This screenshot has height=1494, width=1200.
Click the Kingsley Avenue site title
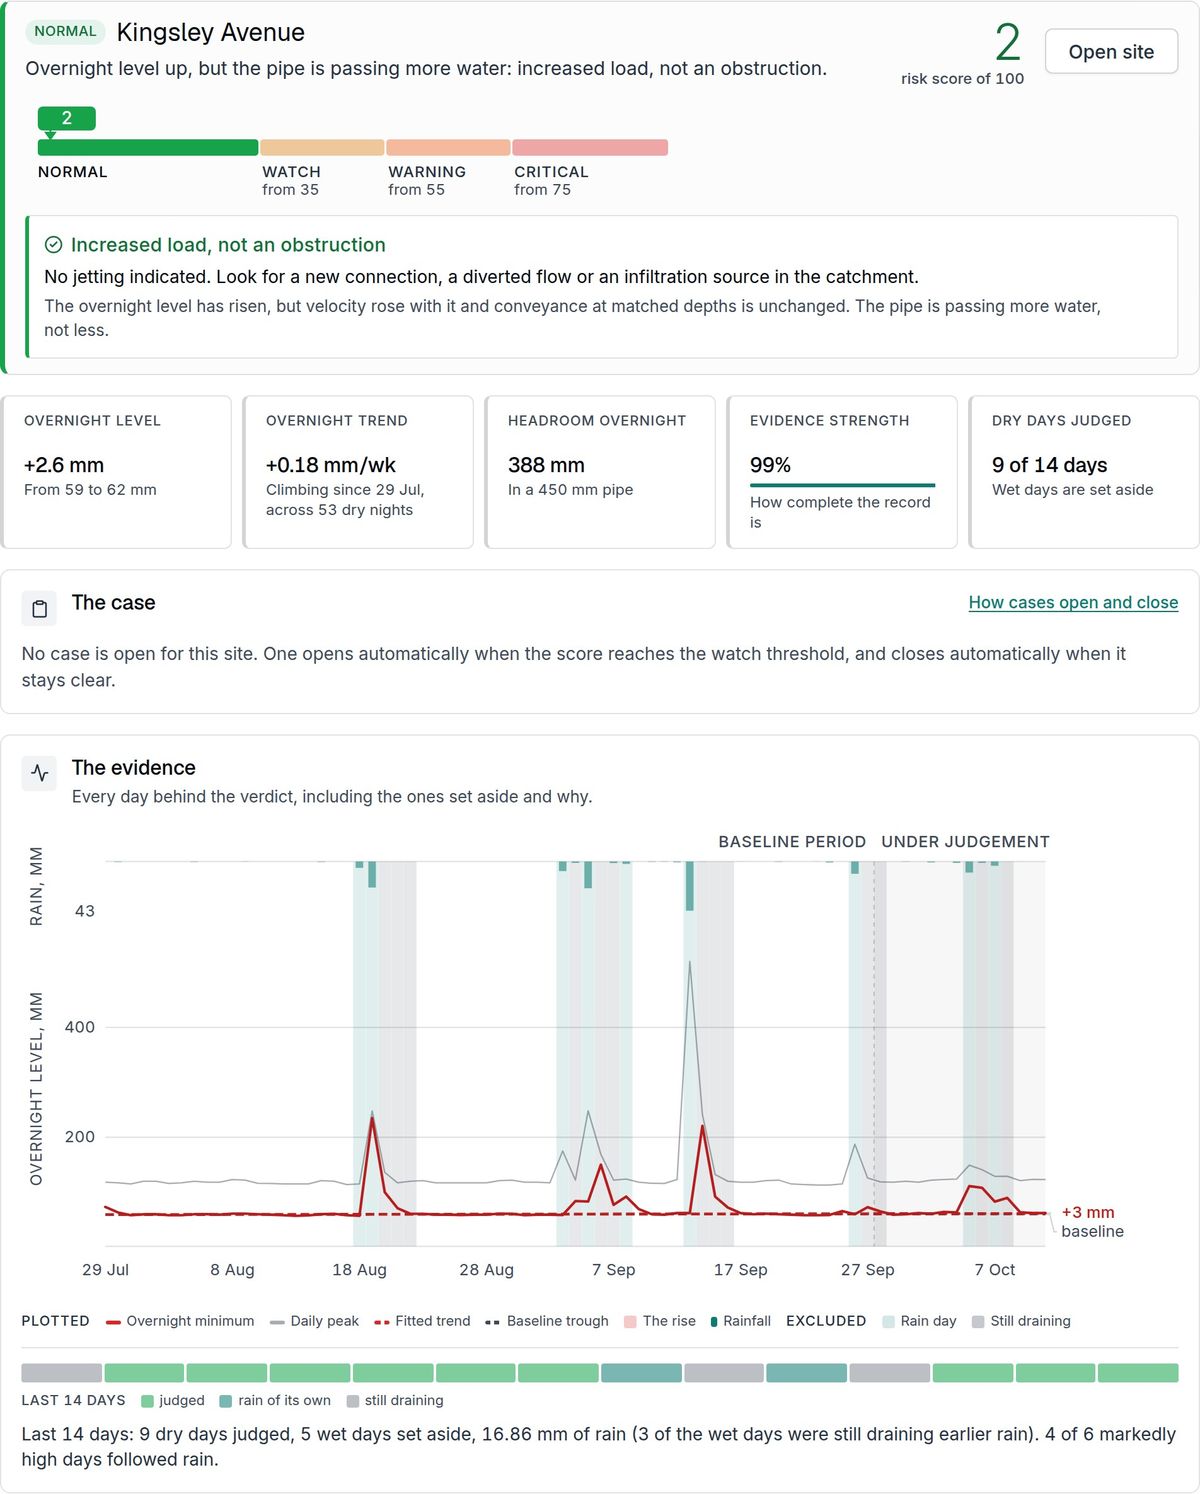click(211, 32)
